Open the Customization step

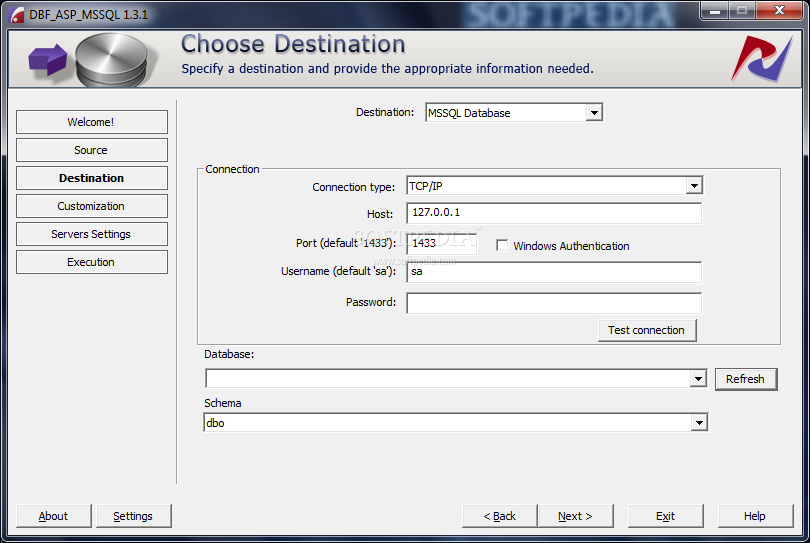[92, 206]
